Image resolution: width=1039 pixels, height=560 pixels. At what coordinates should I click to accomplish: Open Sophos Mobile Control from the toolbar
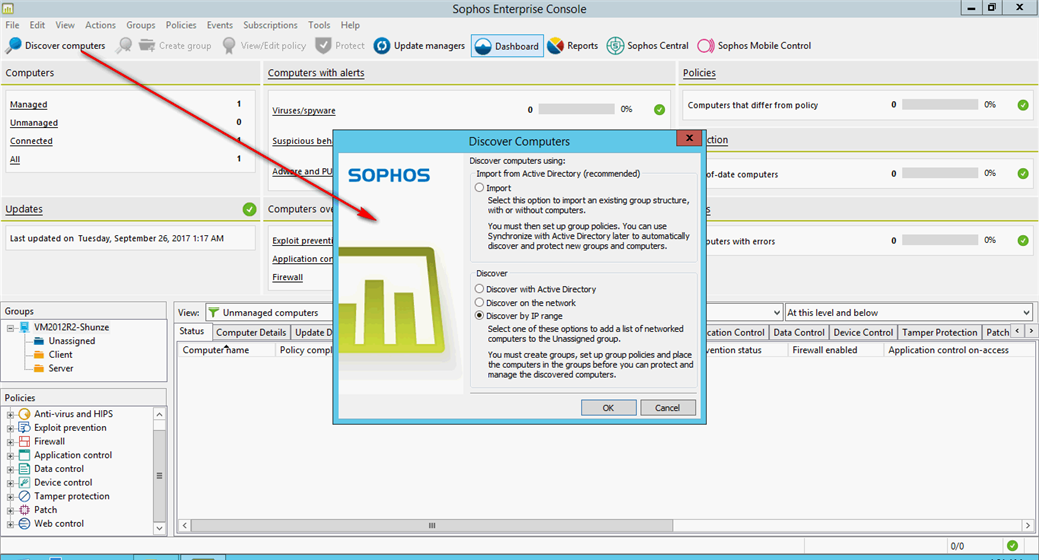point(754,46)
